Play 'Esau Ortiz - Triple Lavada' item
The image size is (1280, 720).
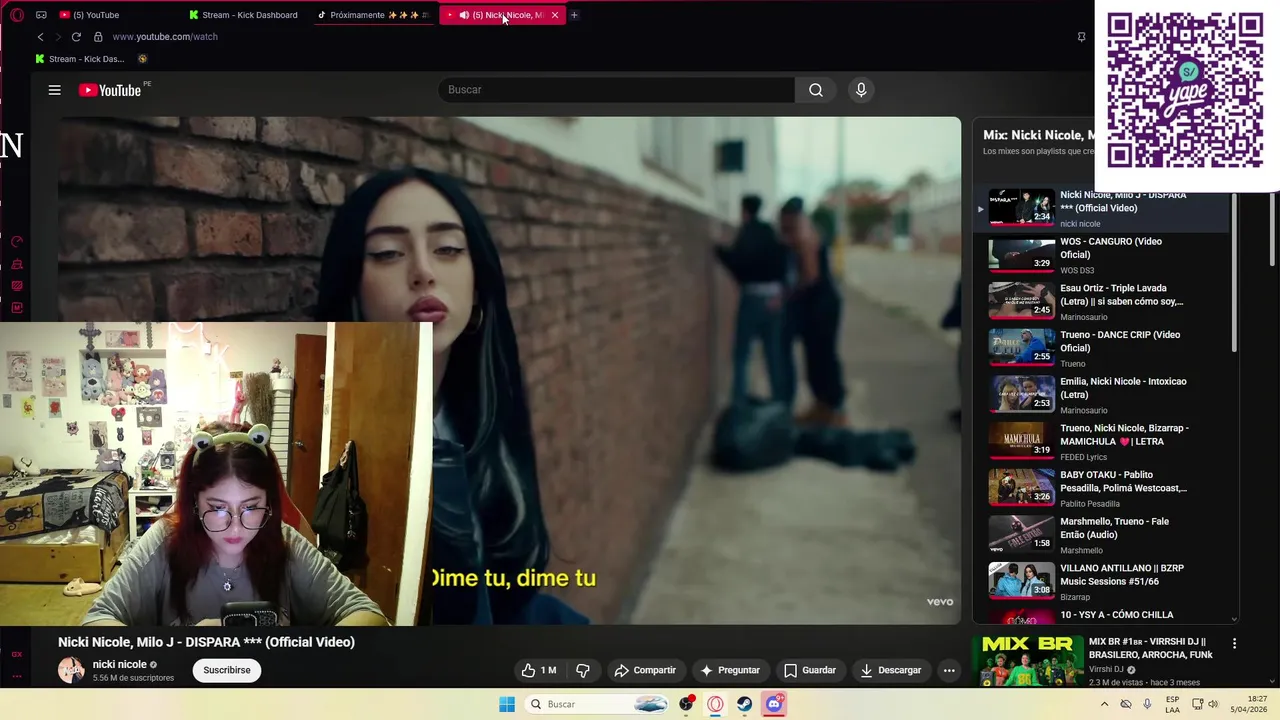[1100, 302]
